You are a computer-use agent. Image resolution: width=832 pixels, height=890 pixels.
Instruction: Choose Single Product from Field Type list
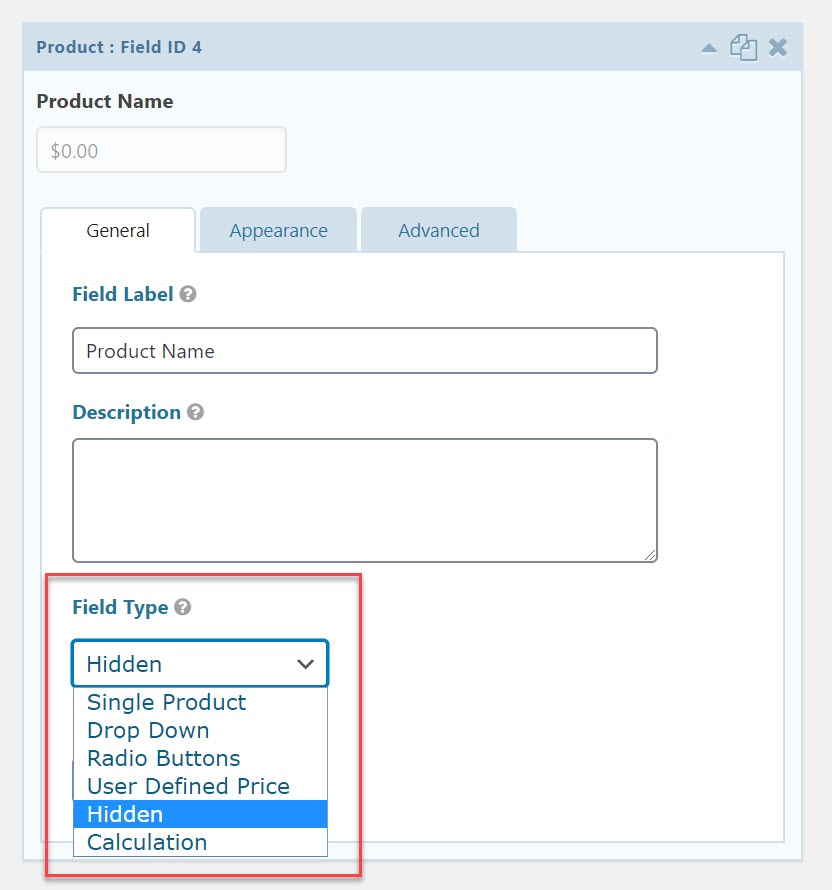[200, 702]
